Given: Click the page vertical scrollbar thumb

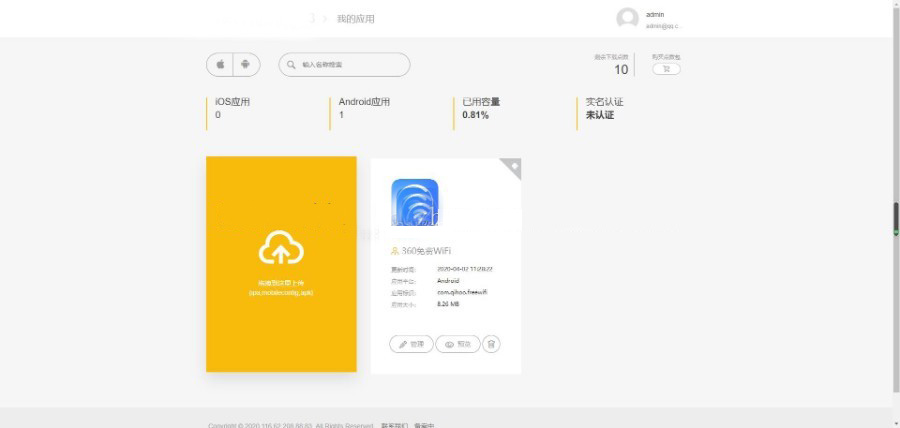Looking at the screenshot, I should coord(895,218).
